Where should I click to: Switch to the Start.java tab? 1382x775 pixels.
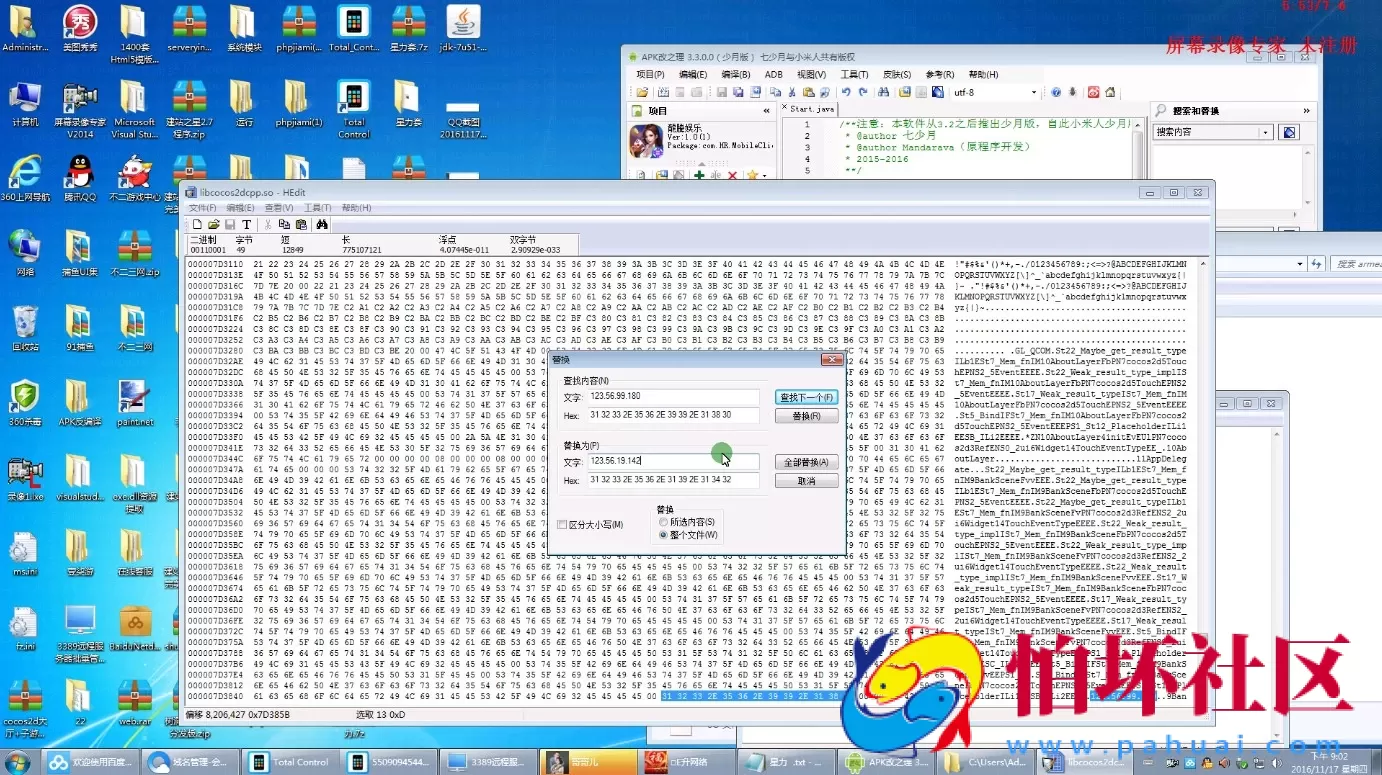[x=810, y=108]
